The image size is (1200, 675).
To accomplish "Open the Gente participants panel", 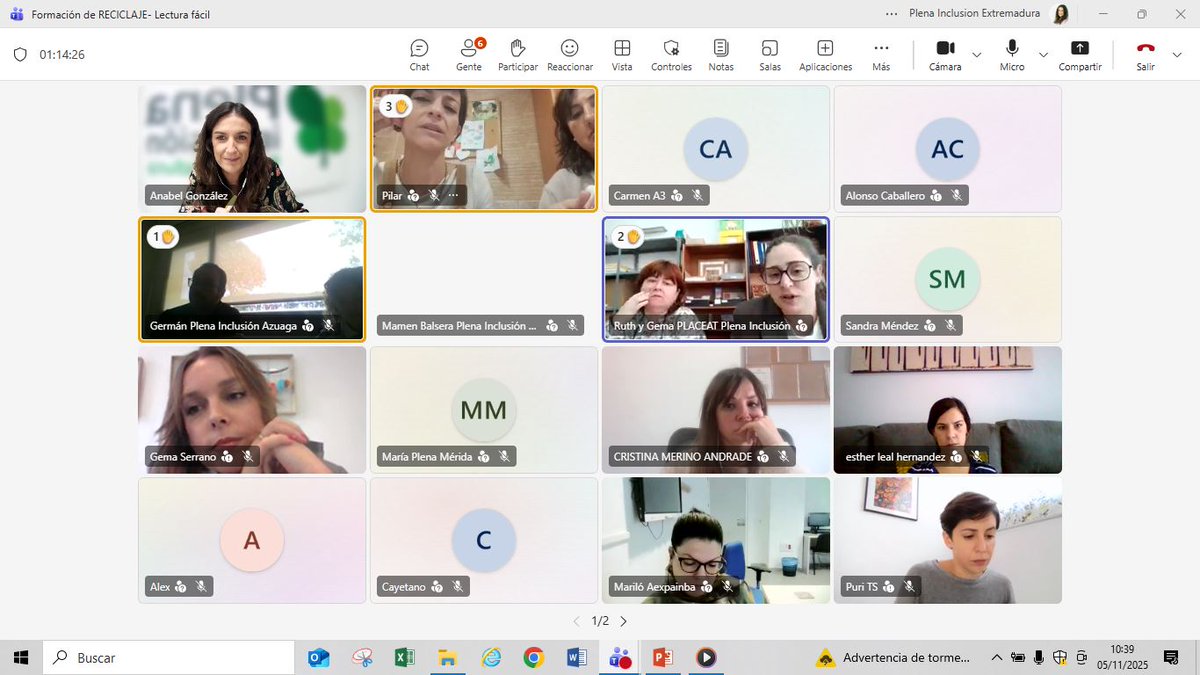I will [x=469, y=54].
